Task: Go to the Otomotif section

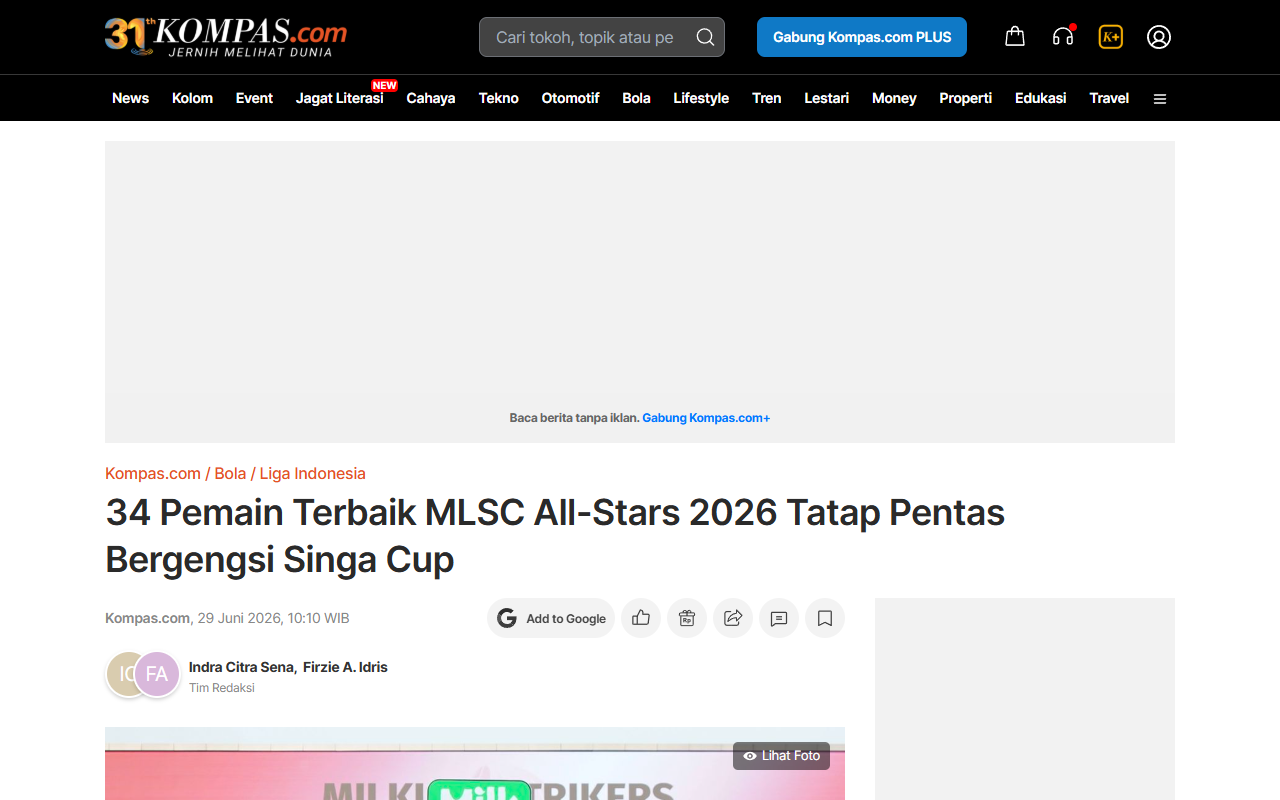Action: coord(571,98)
